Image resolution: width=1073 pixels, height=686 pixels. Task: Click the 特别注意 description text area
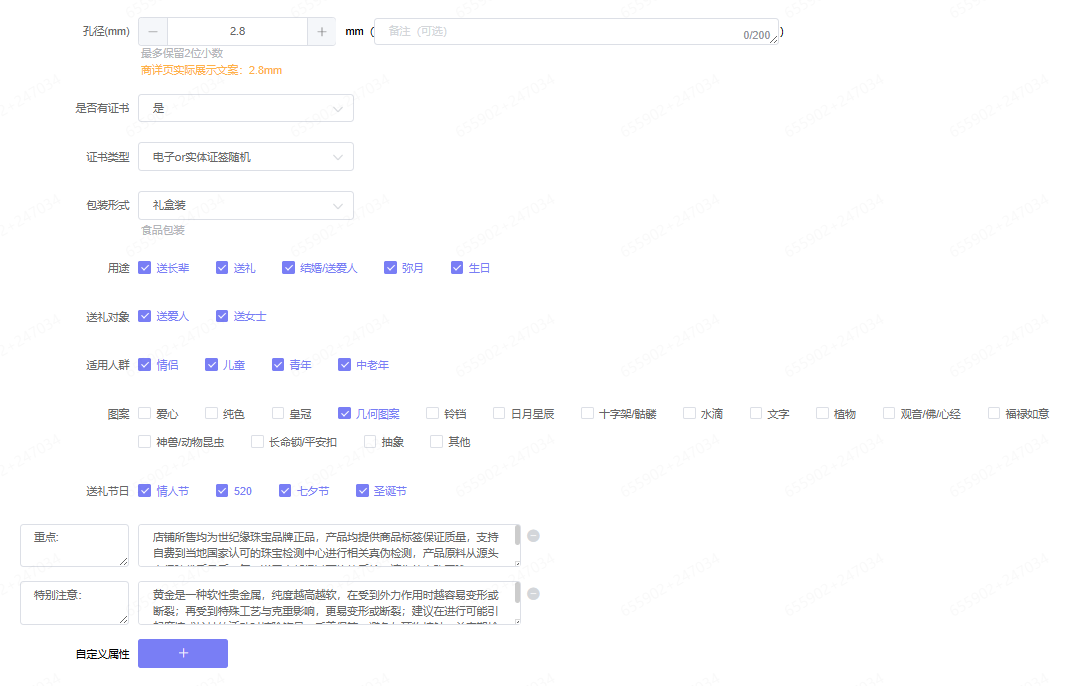(x=328, y=603)
